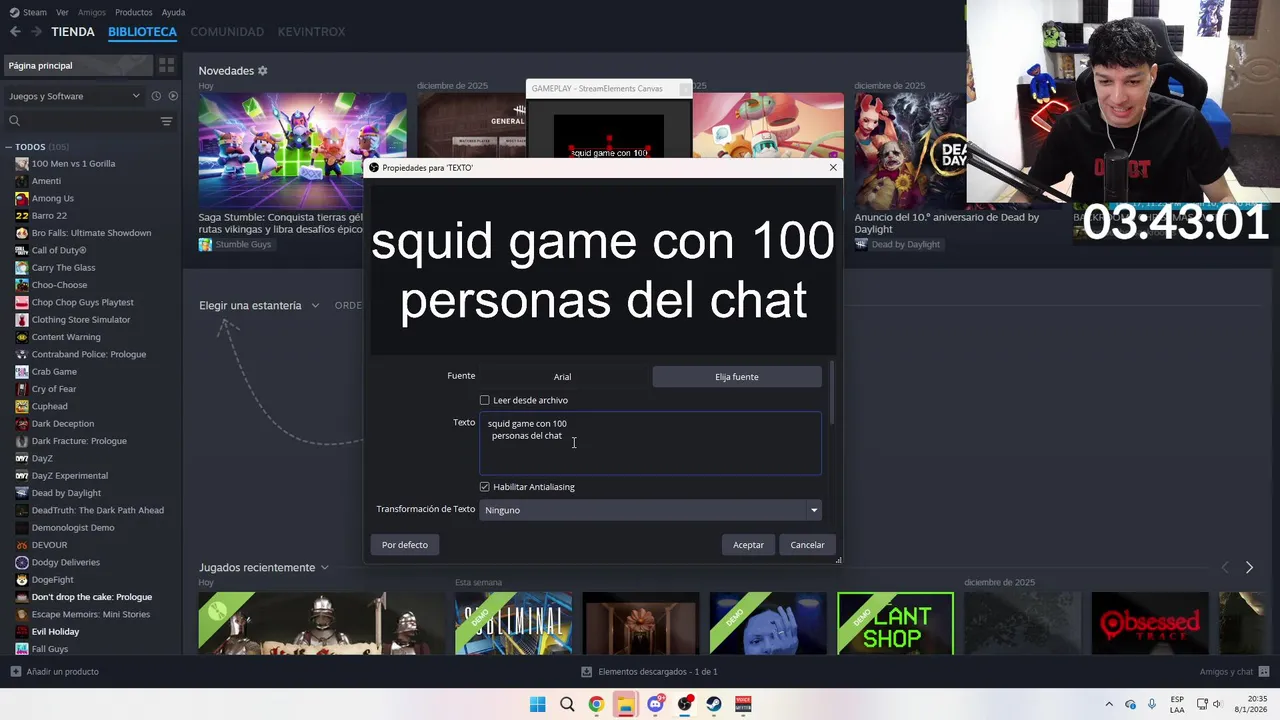The width and height of the screenshot is (1280, 720).
Task: Open Transformación de Texto dropdown
Action: pyautogui.click(x=650, y=510)
